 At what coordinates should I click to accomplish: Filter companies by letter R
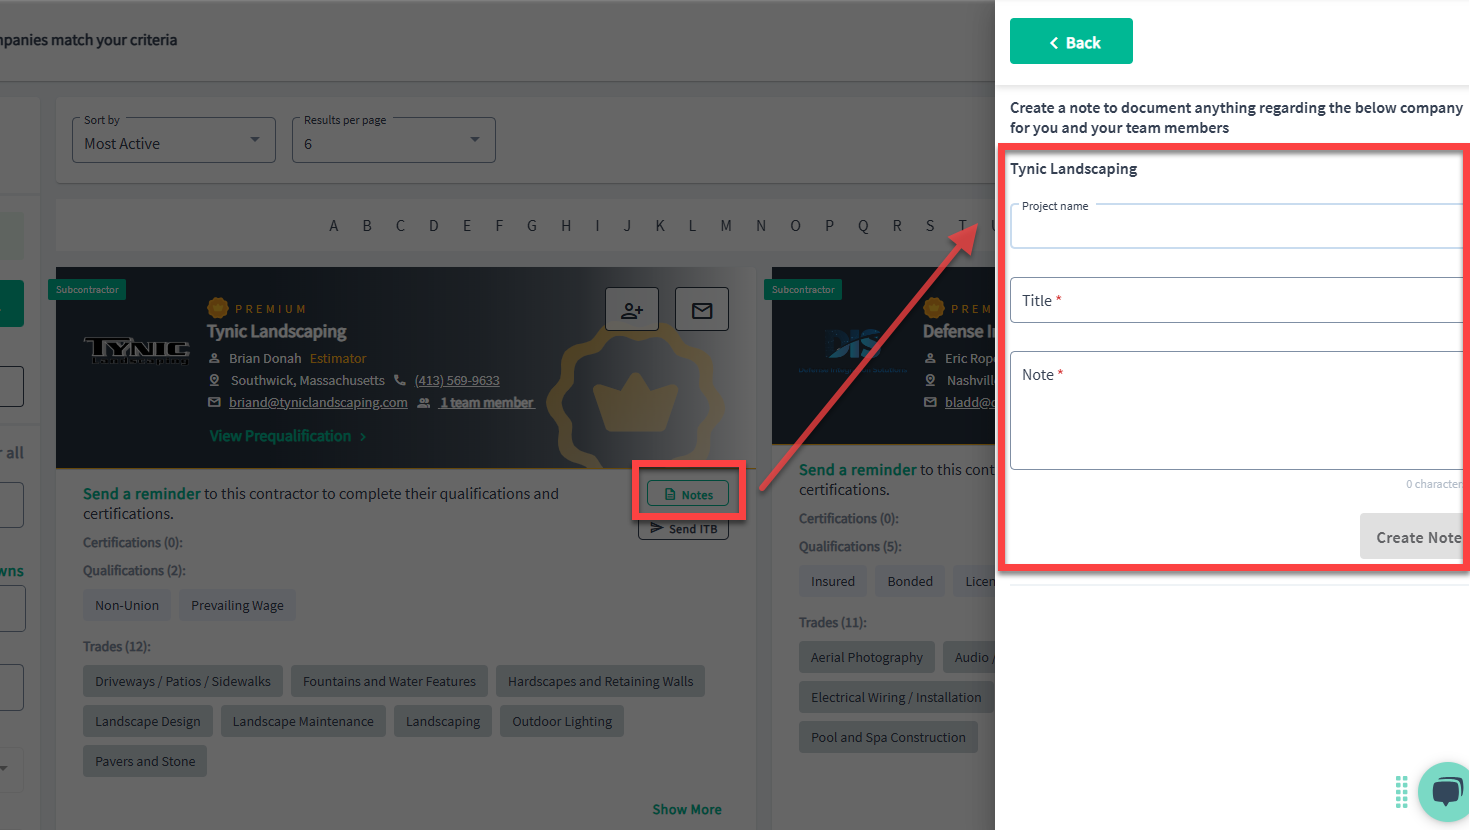[897, 226]
